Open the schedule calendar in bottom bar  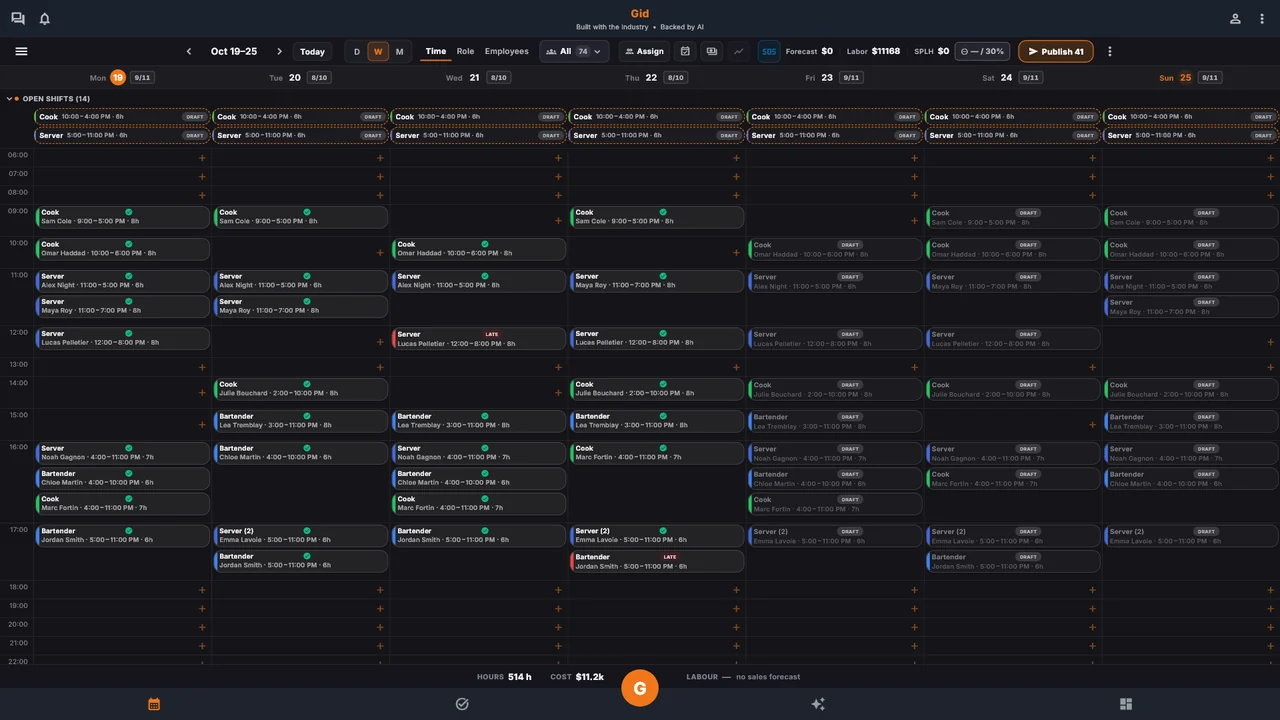coord(154,704)
